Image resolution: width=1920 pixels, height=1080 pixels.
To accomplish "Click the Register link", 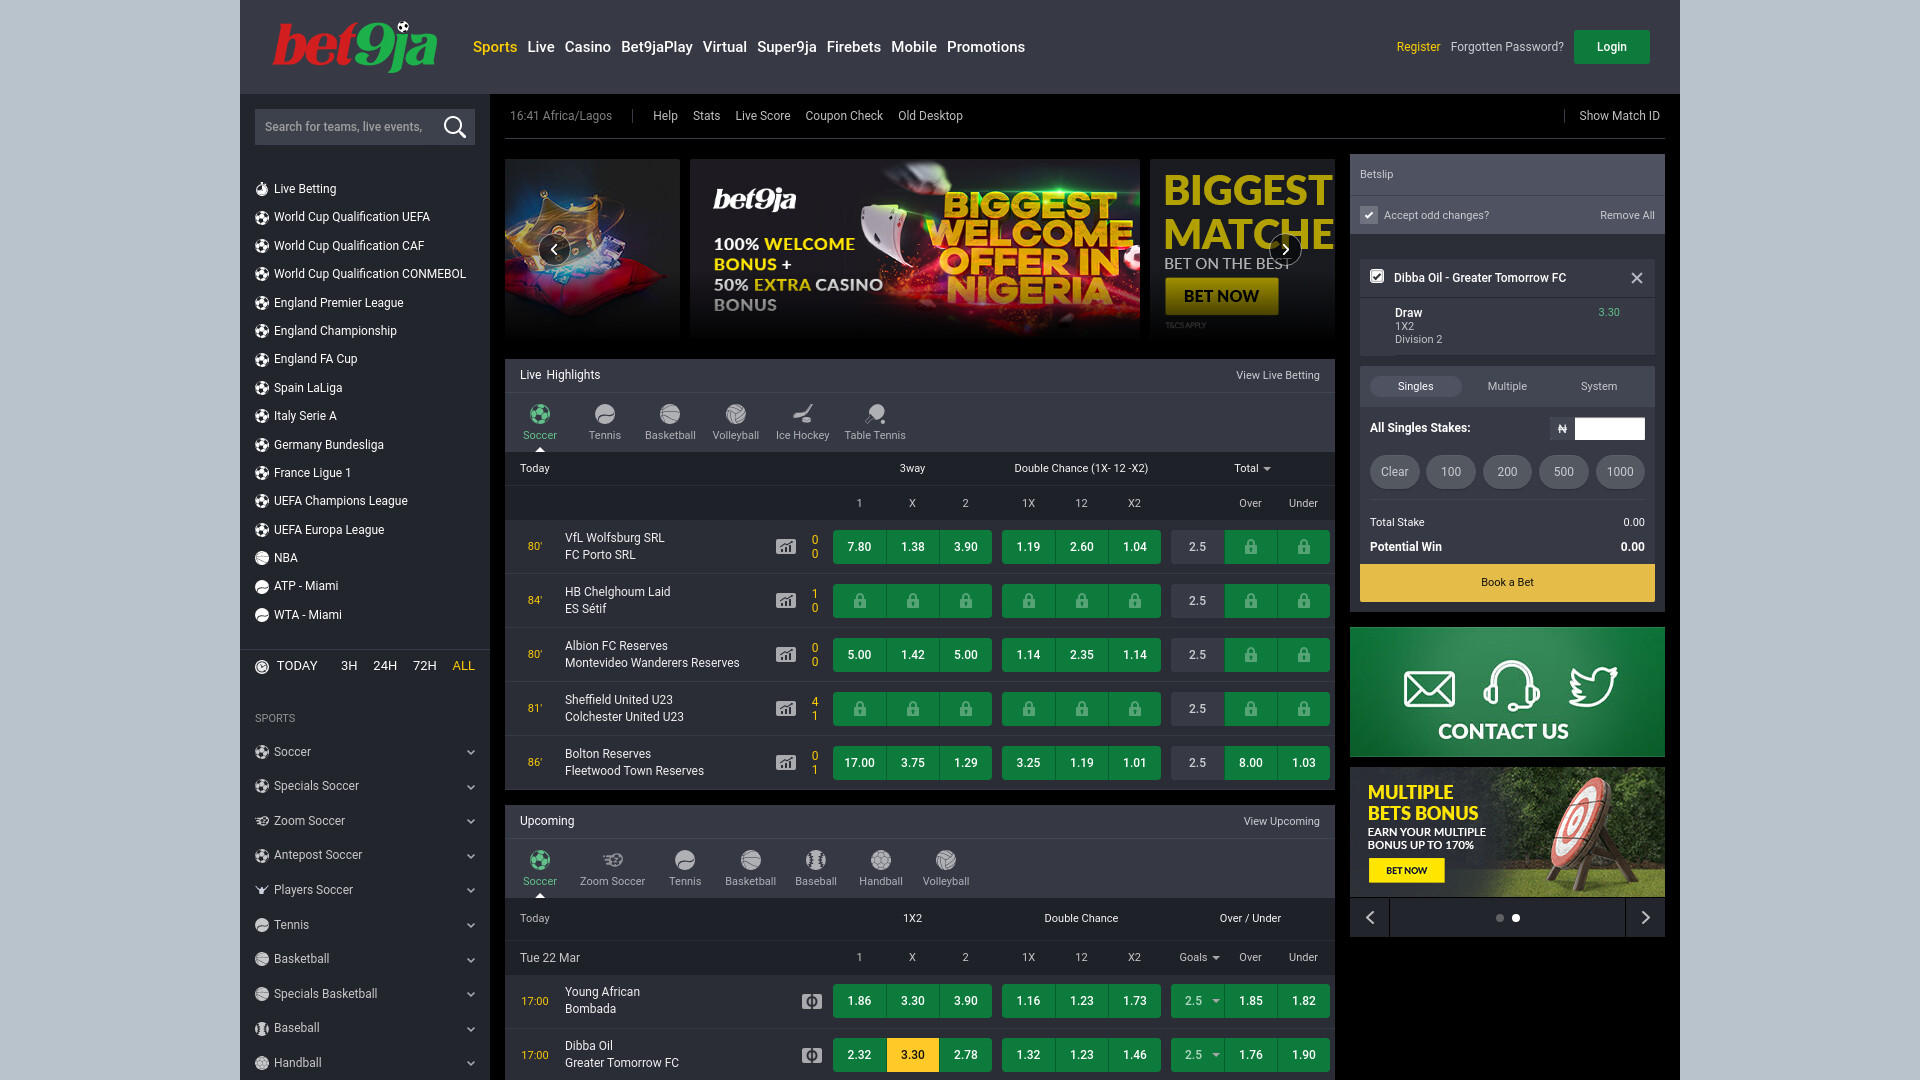I will [x=1418, y=47].
